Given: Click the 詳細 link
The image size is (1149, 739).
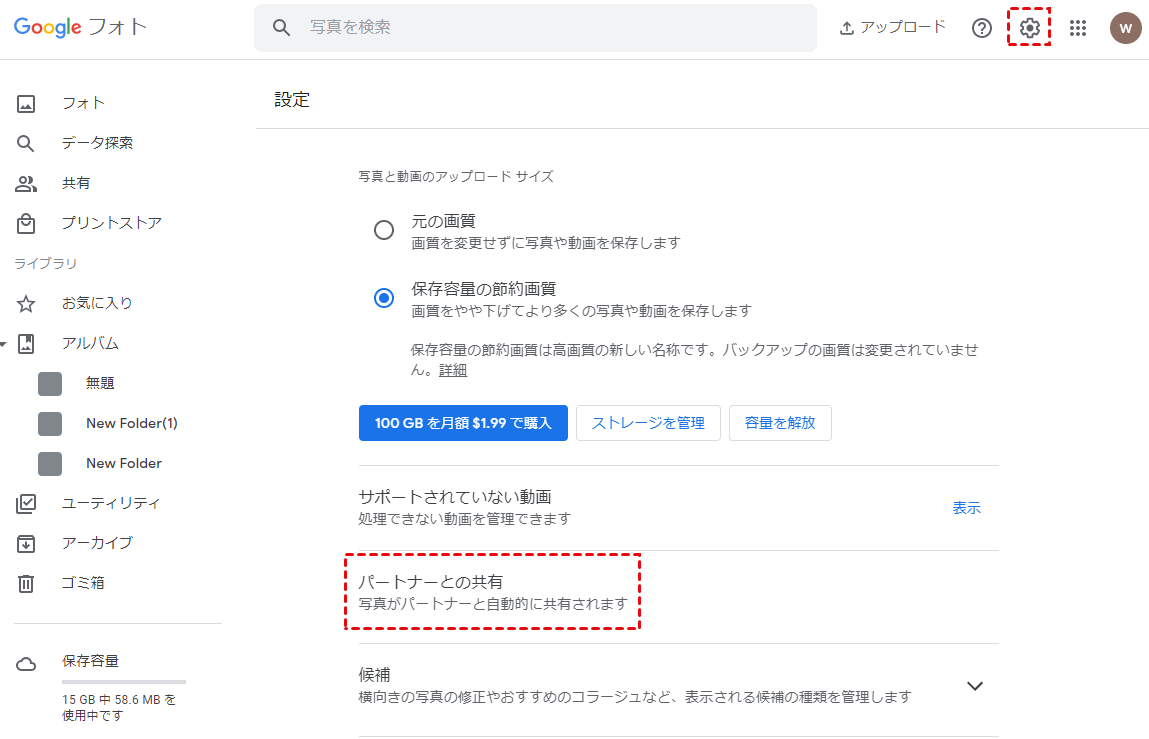Looking at the screenshot, I should pos(453,370).
